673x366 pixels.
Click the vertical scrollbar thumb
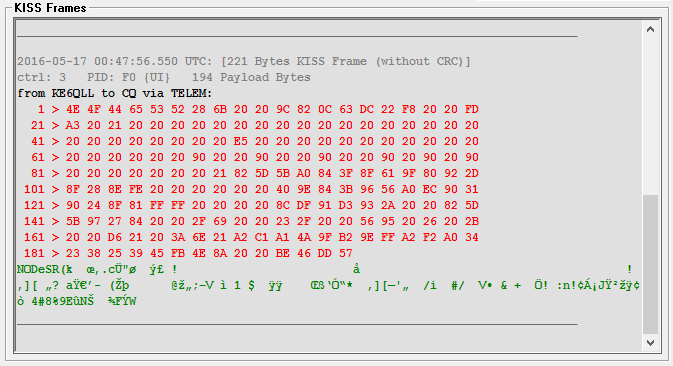[x=650, y=264]
